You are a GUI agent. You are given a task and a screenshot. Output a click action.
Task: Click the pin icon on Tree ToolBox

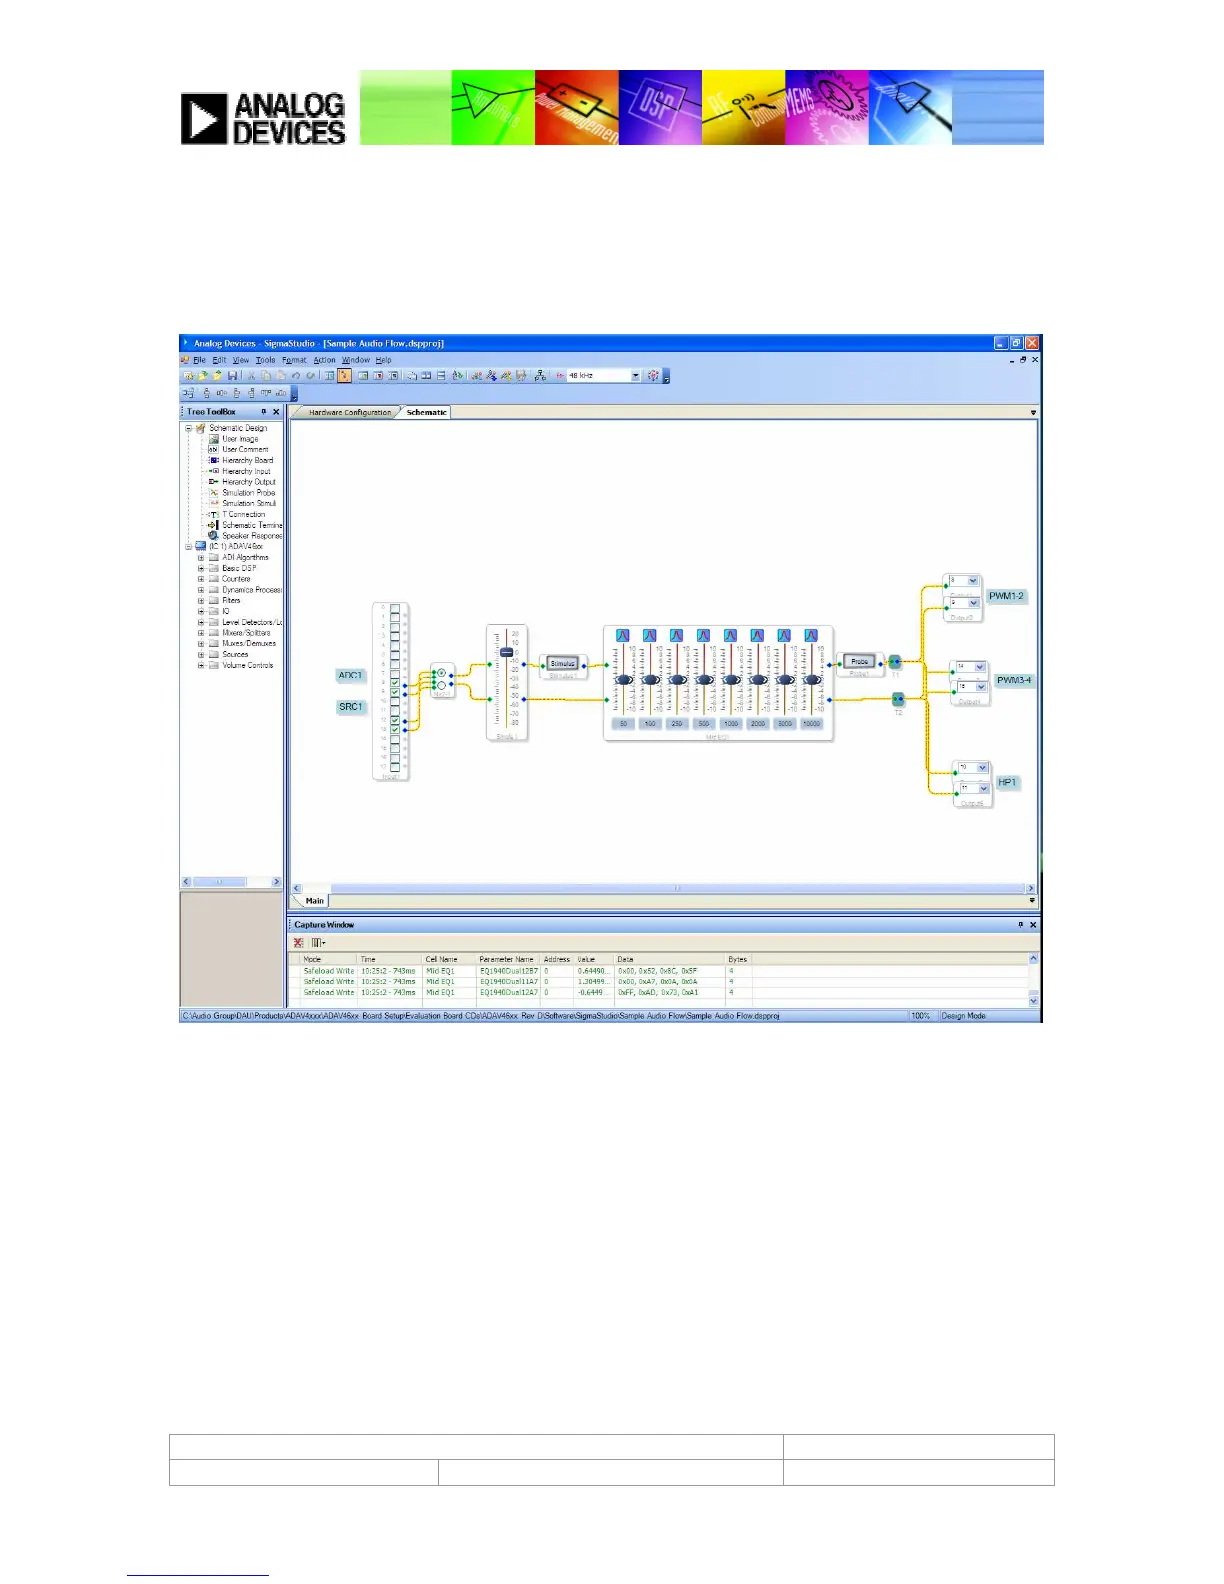tap(264, 411)
